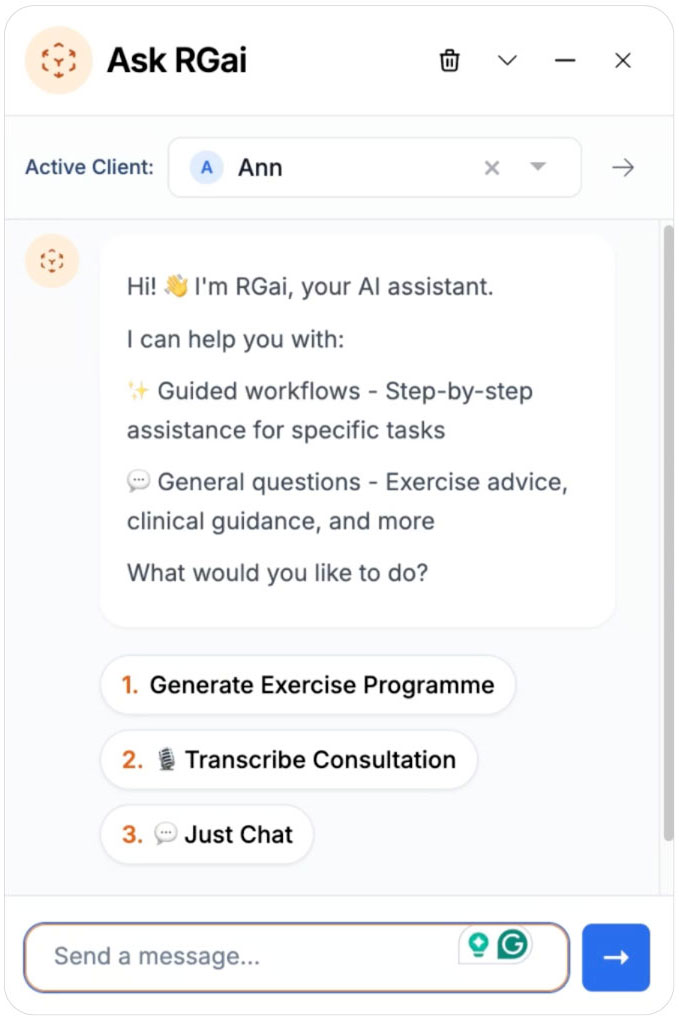Collapse the header options with the down chevron

(x=507, y=60)
